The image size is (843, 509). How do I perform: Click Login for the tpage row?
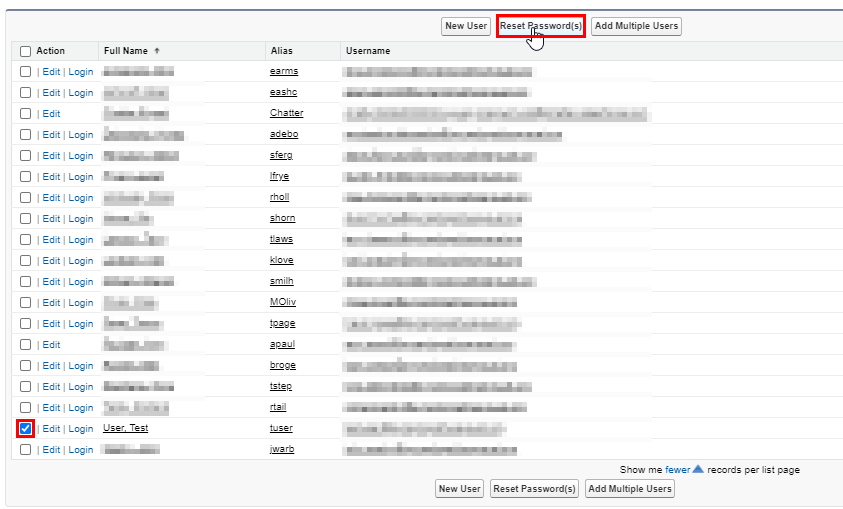tap(81, 324)
